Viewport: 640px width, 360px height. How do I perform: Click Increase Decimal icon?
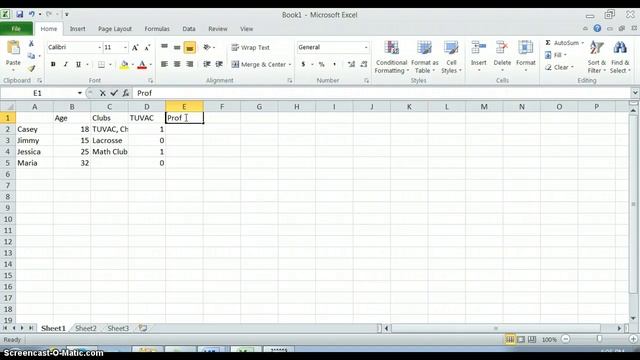pos(351,64)
